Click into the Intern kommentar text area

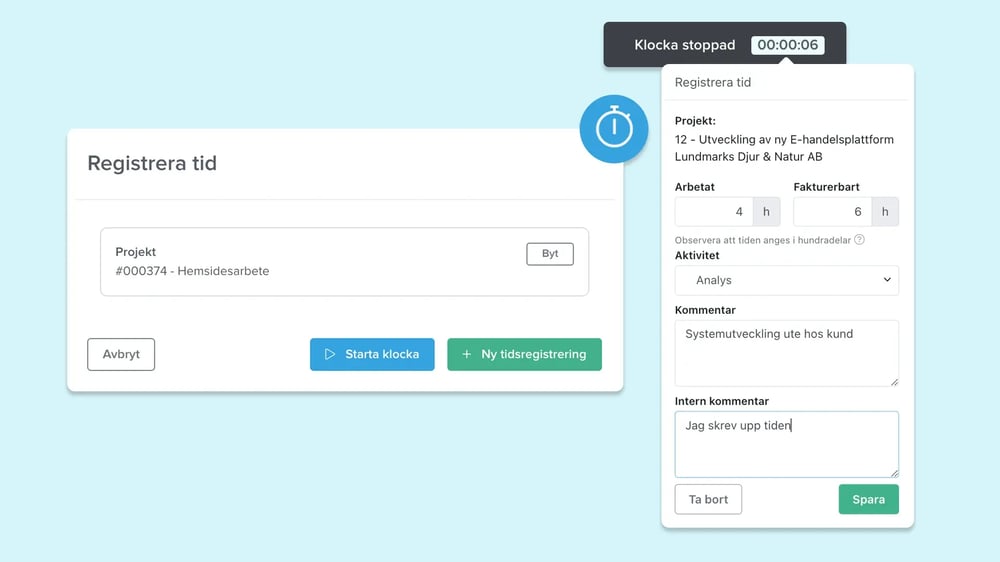tap(786, 445)
